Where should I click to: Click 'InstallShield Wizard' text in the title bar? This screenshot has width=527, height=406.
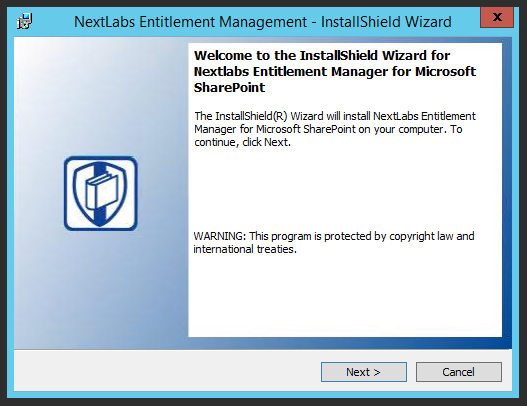point(386,22)
